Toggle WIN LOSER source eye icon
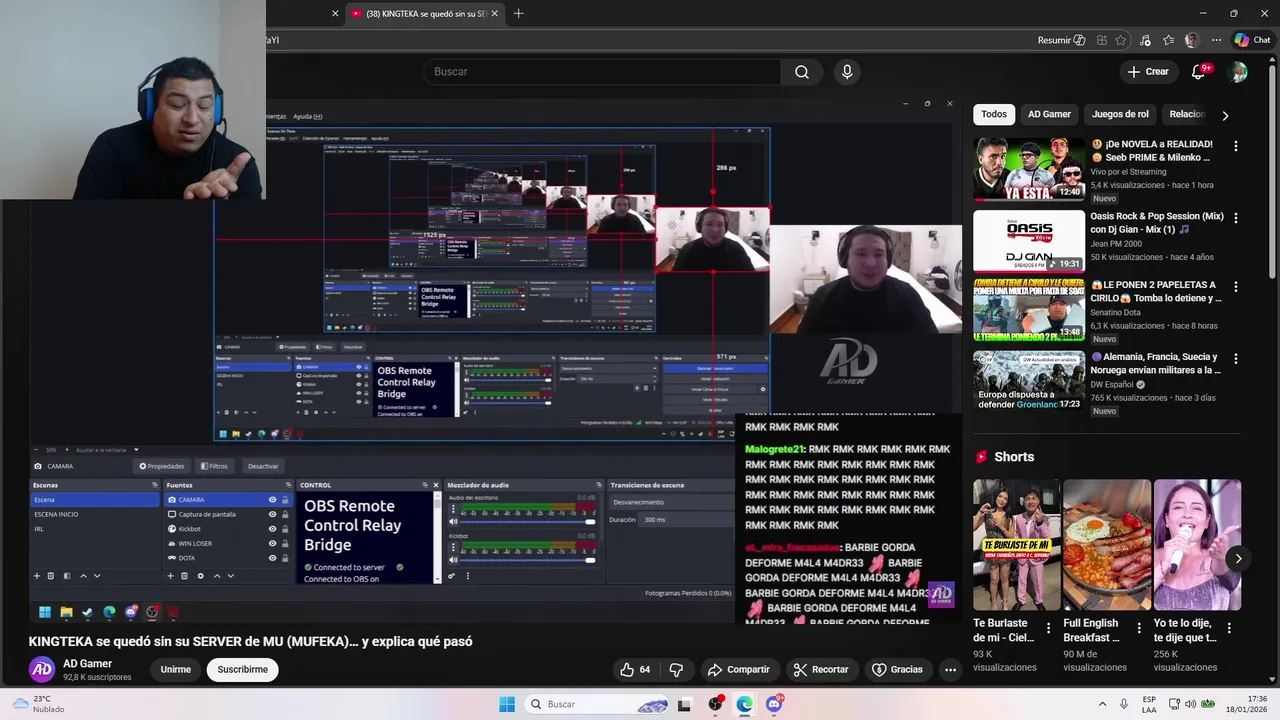This screenshot has height=720, width=1280. coord(272,543)
